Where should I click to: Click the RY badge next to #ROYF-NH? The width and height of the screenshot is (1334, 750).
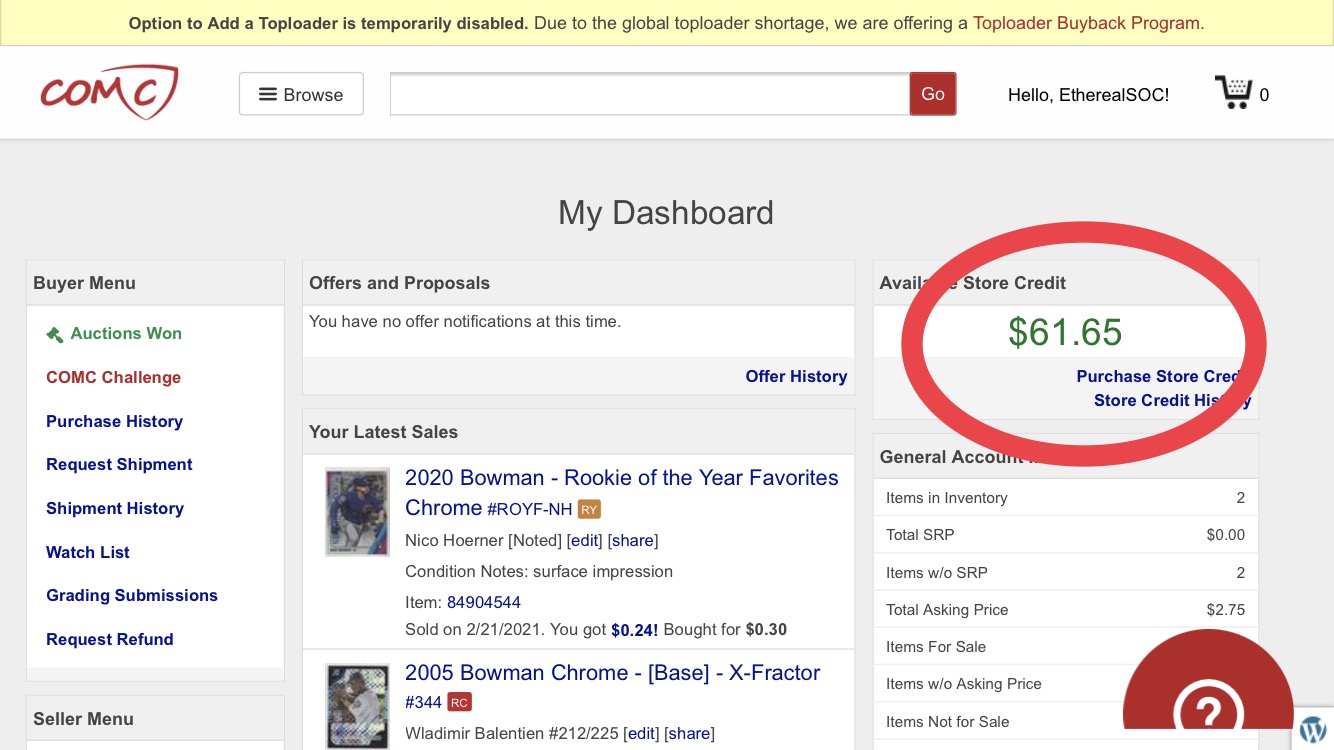point(589,510)
